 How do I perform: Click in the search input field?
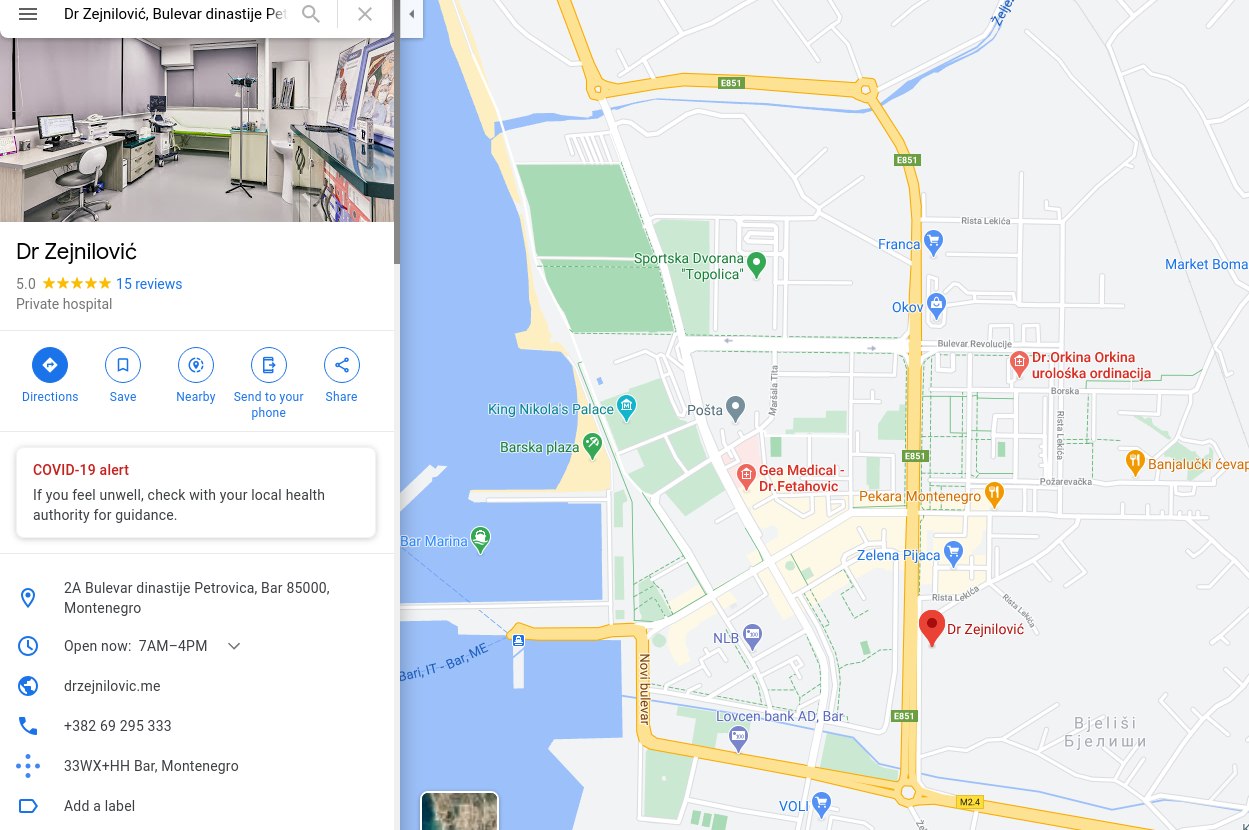175,14
